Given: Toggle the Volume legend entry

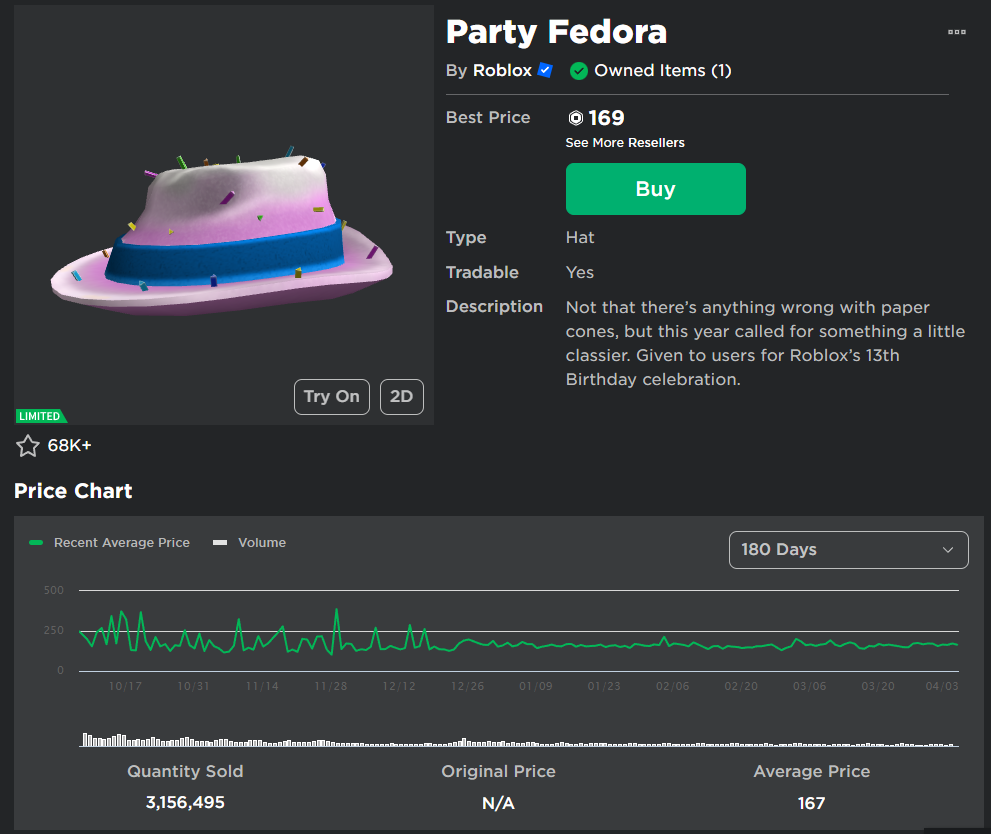Looking at the screenshot, I should point(250,543).
